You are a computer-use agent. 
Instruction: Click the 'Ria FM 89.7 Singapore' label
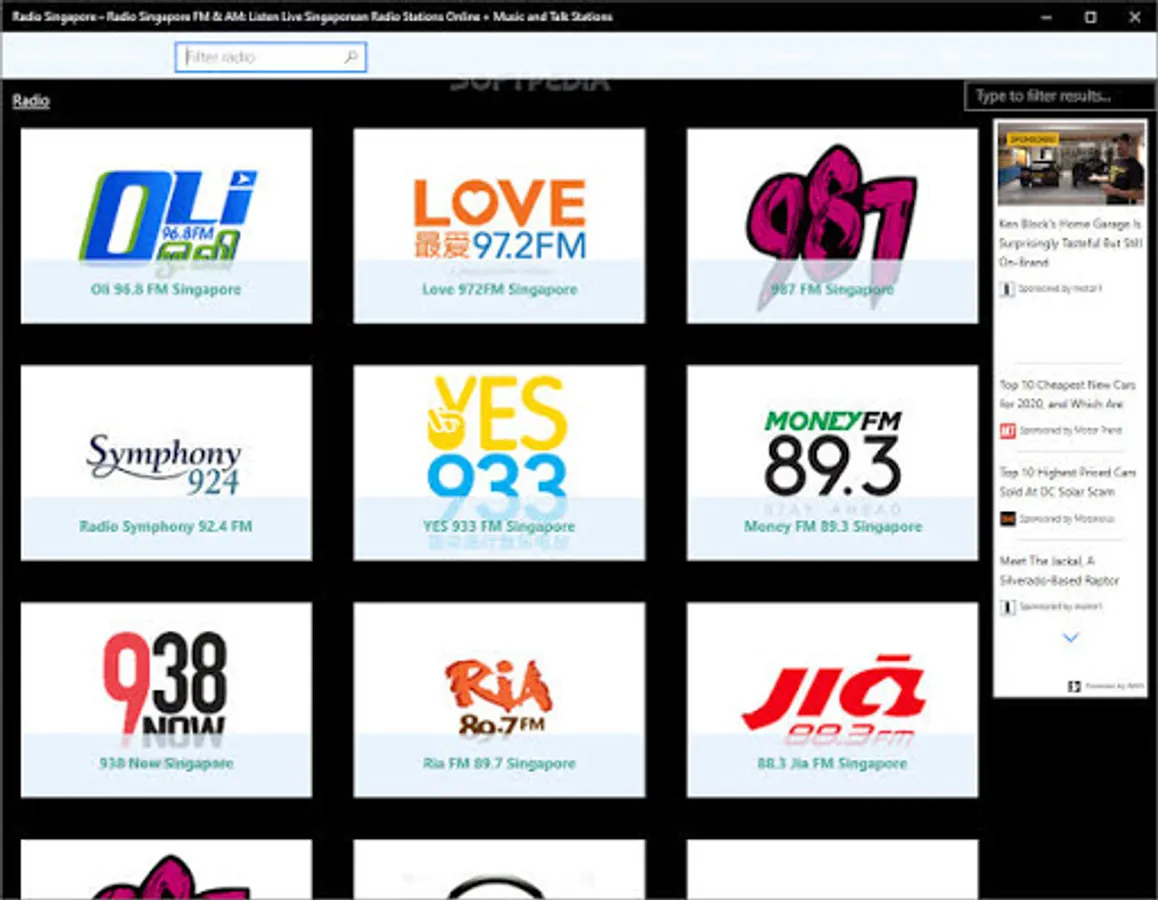499,763
